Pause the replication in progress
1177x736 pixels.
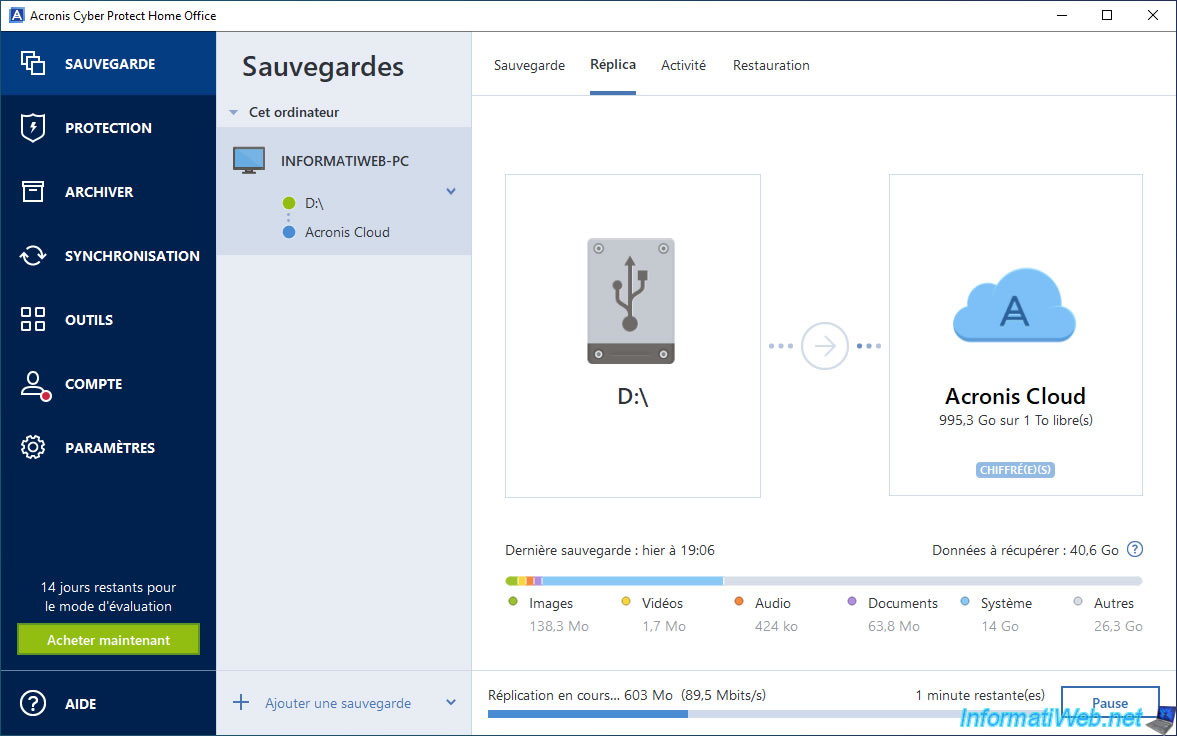point(1109,702)
